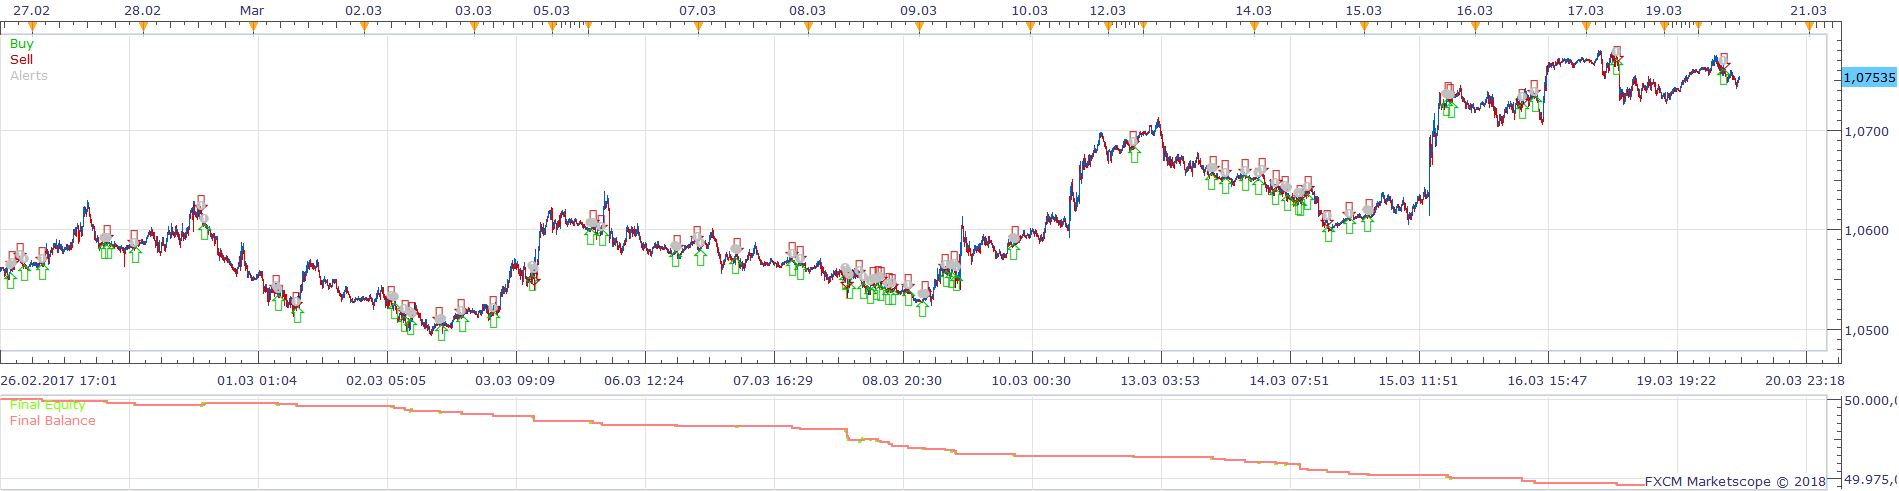This screenshot has width=1899, height=491.
Task: Click the 20.03 23:18 time label
Action: coord(1805,380)
